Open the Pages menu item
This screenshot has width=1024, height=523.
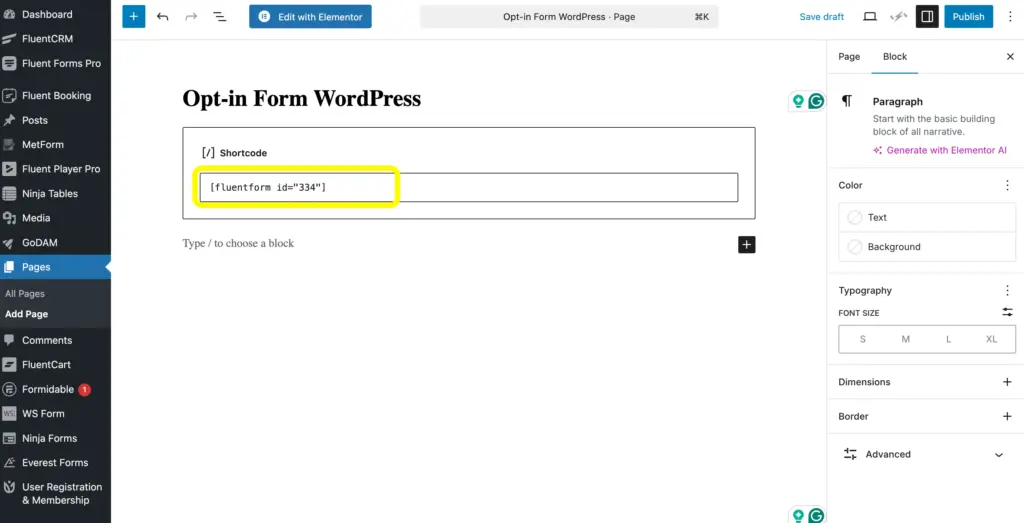tap(56, 266)
